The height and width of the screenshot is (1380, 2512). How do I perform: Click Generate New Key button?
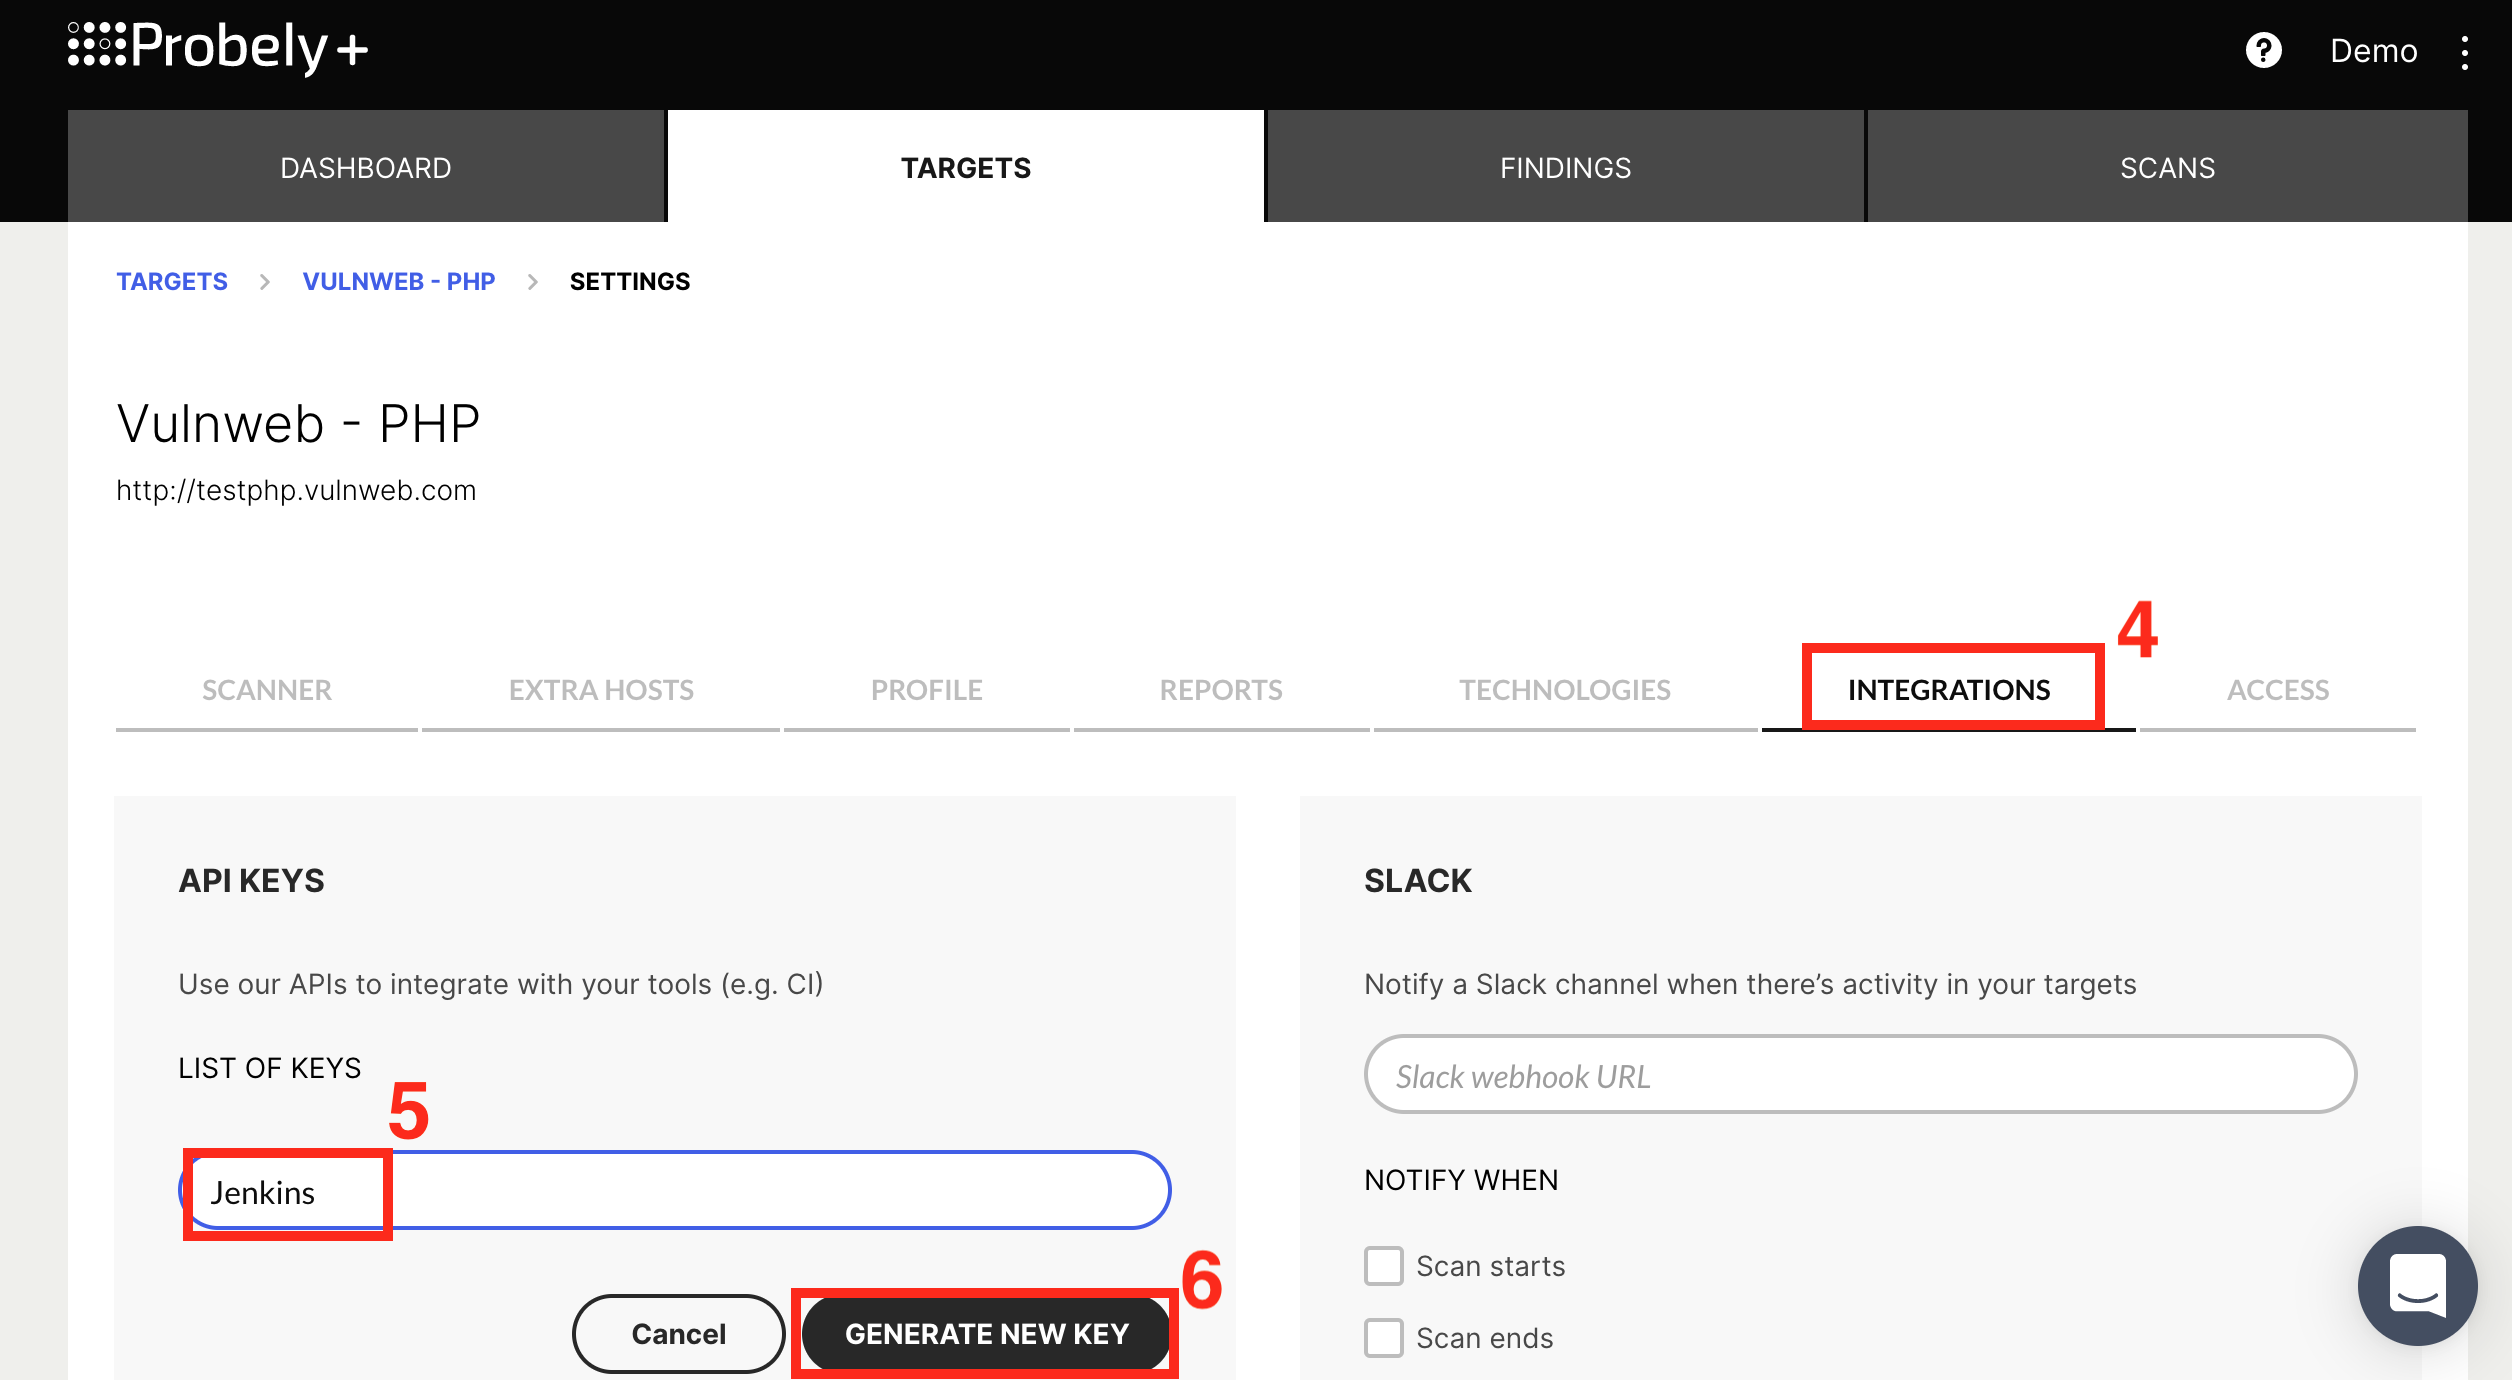[x=986, y=1334]
